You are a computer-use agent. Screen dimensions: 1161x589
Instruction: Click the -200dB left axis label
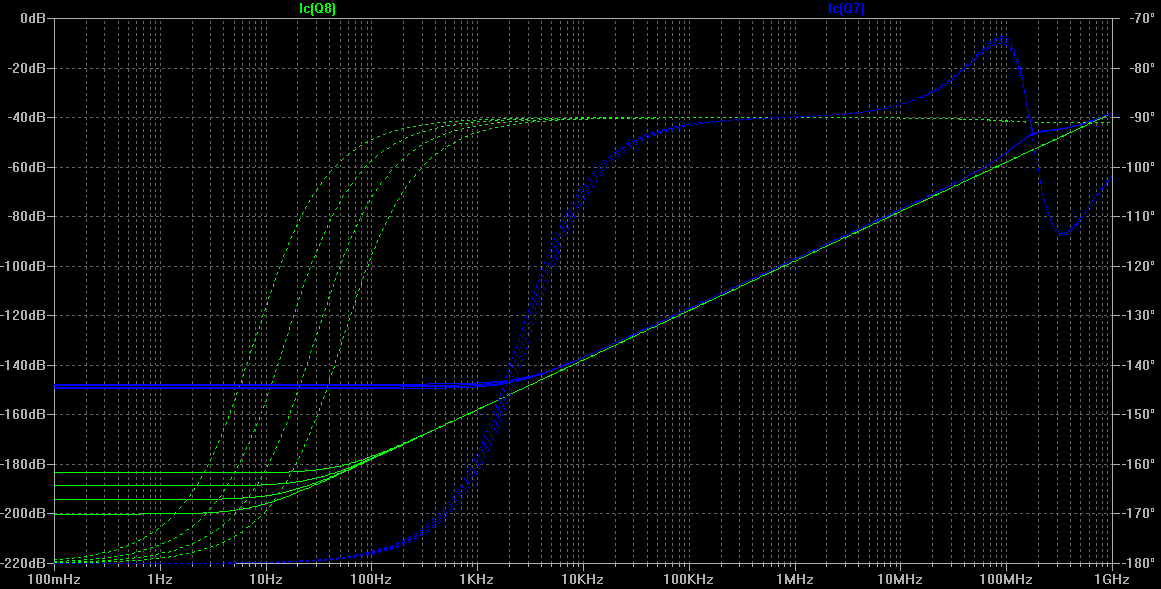coord(25,513)
